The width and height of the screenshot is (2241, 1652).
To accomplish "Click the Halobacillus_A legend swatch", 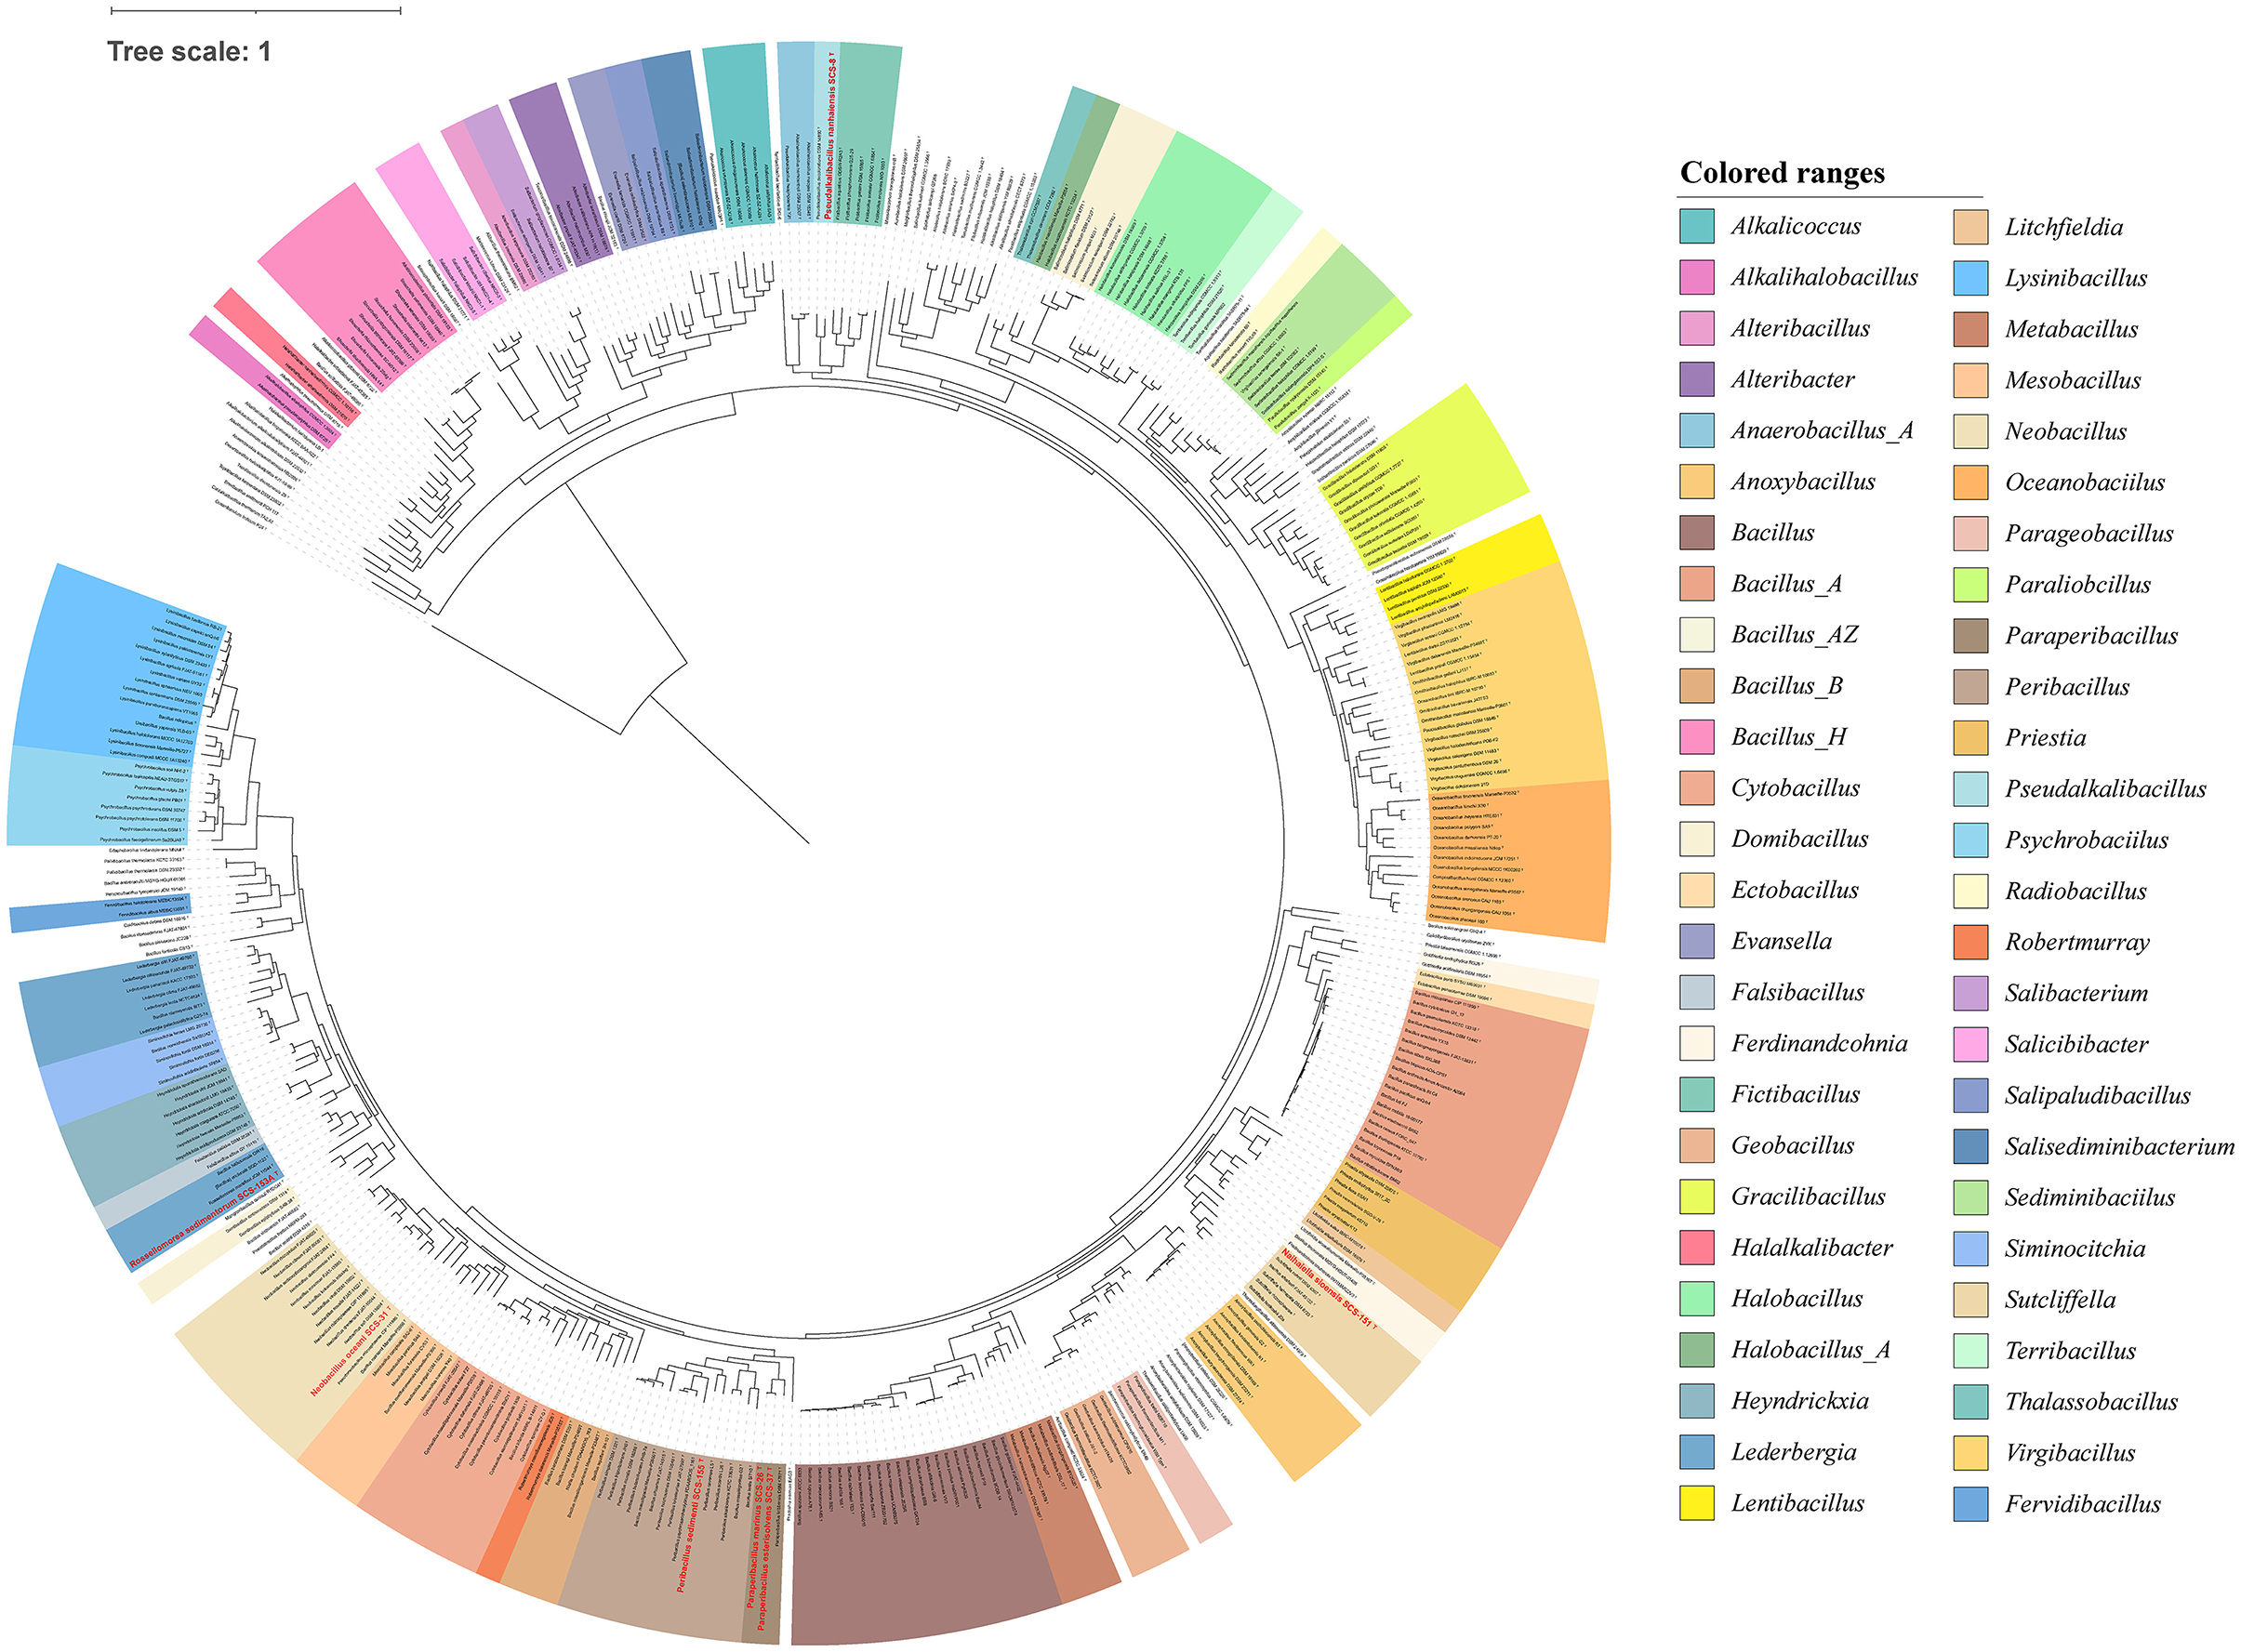I will tap(1696, 1349).
